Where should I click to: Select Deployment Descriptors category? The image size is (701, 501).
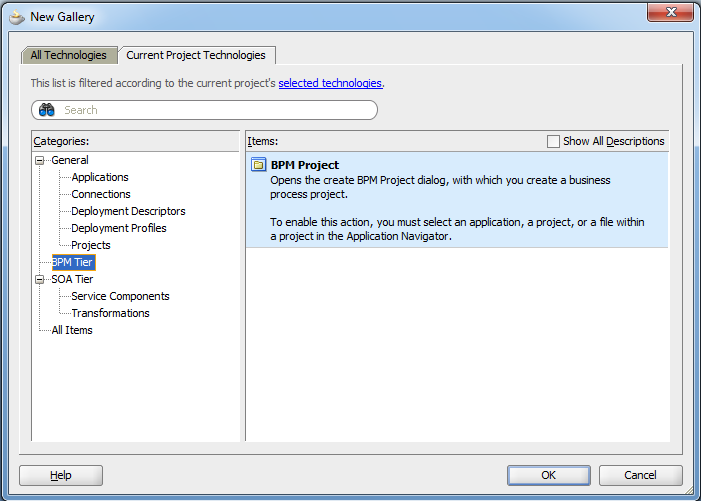tap(128, 211)
